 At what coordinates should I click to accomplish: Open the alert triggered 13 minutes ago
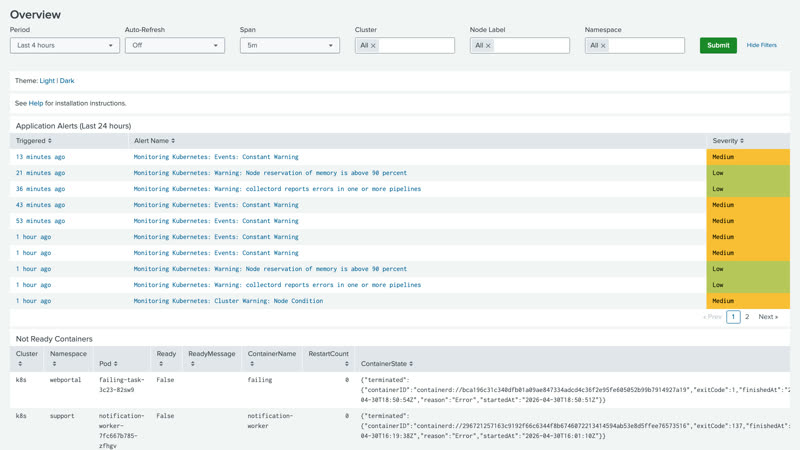point(40,157)
